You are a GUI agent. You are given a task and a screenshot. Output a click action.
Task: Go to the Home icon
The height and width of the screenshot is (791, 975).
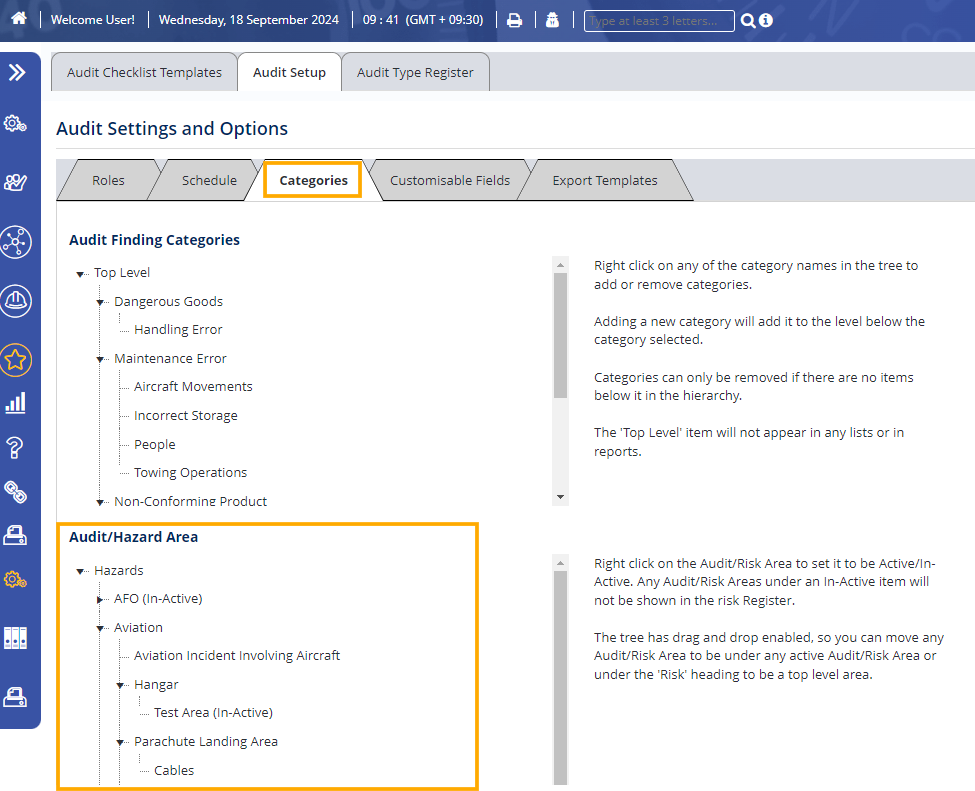(x=18, y=20)
